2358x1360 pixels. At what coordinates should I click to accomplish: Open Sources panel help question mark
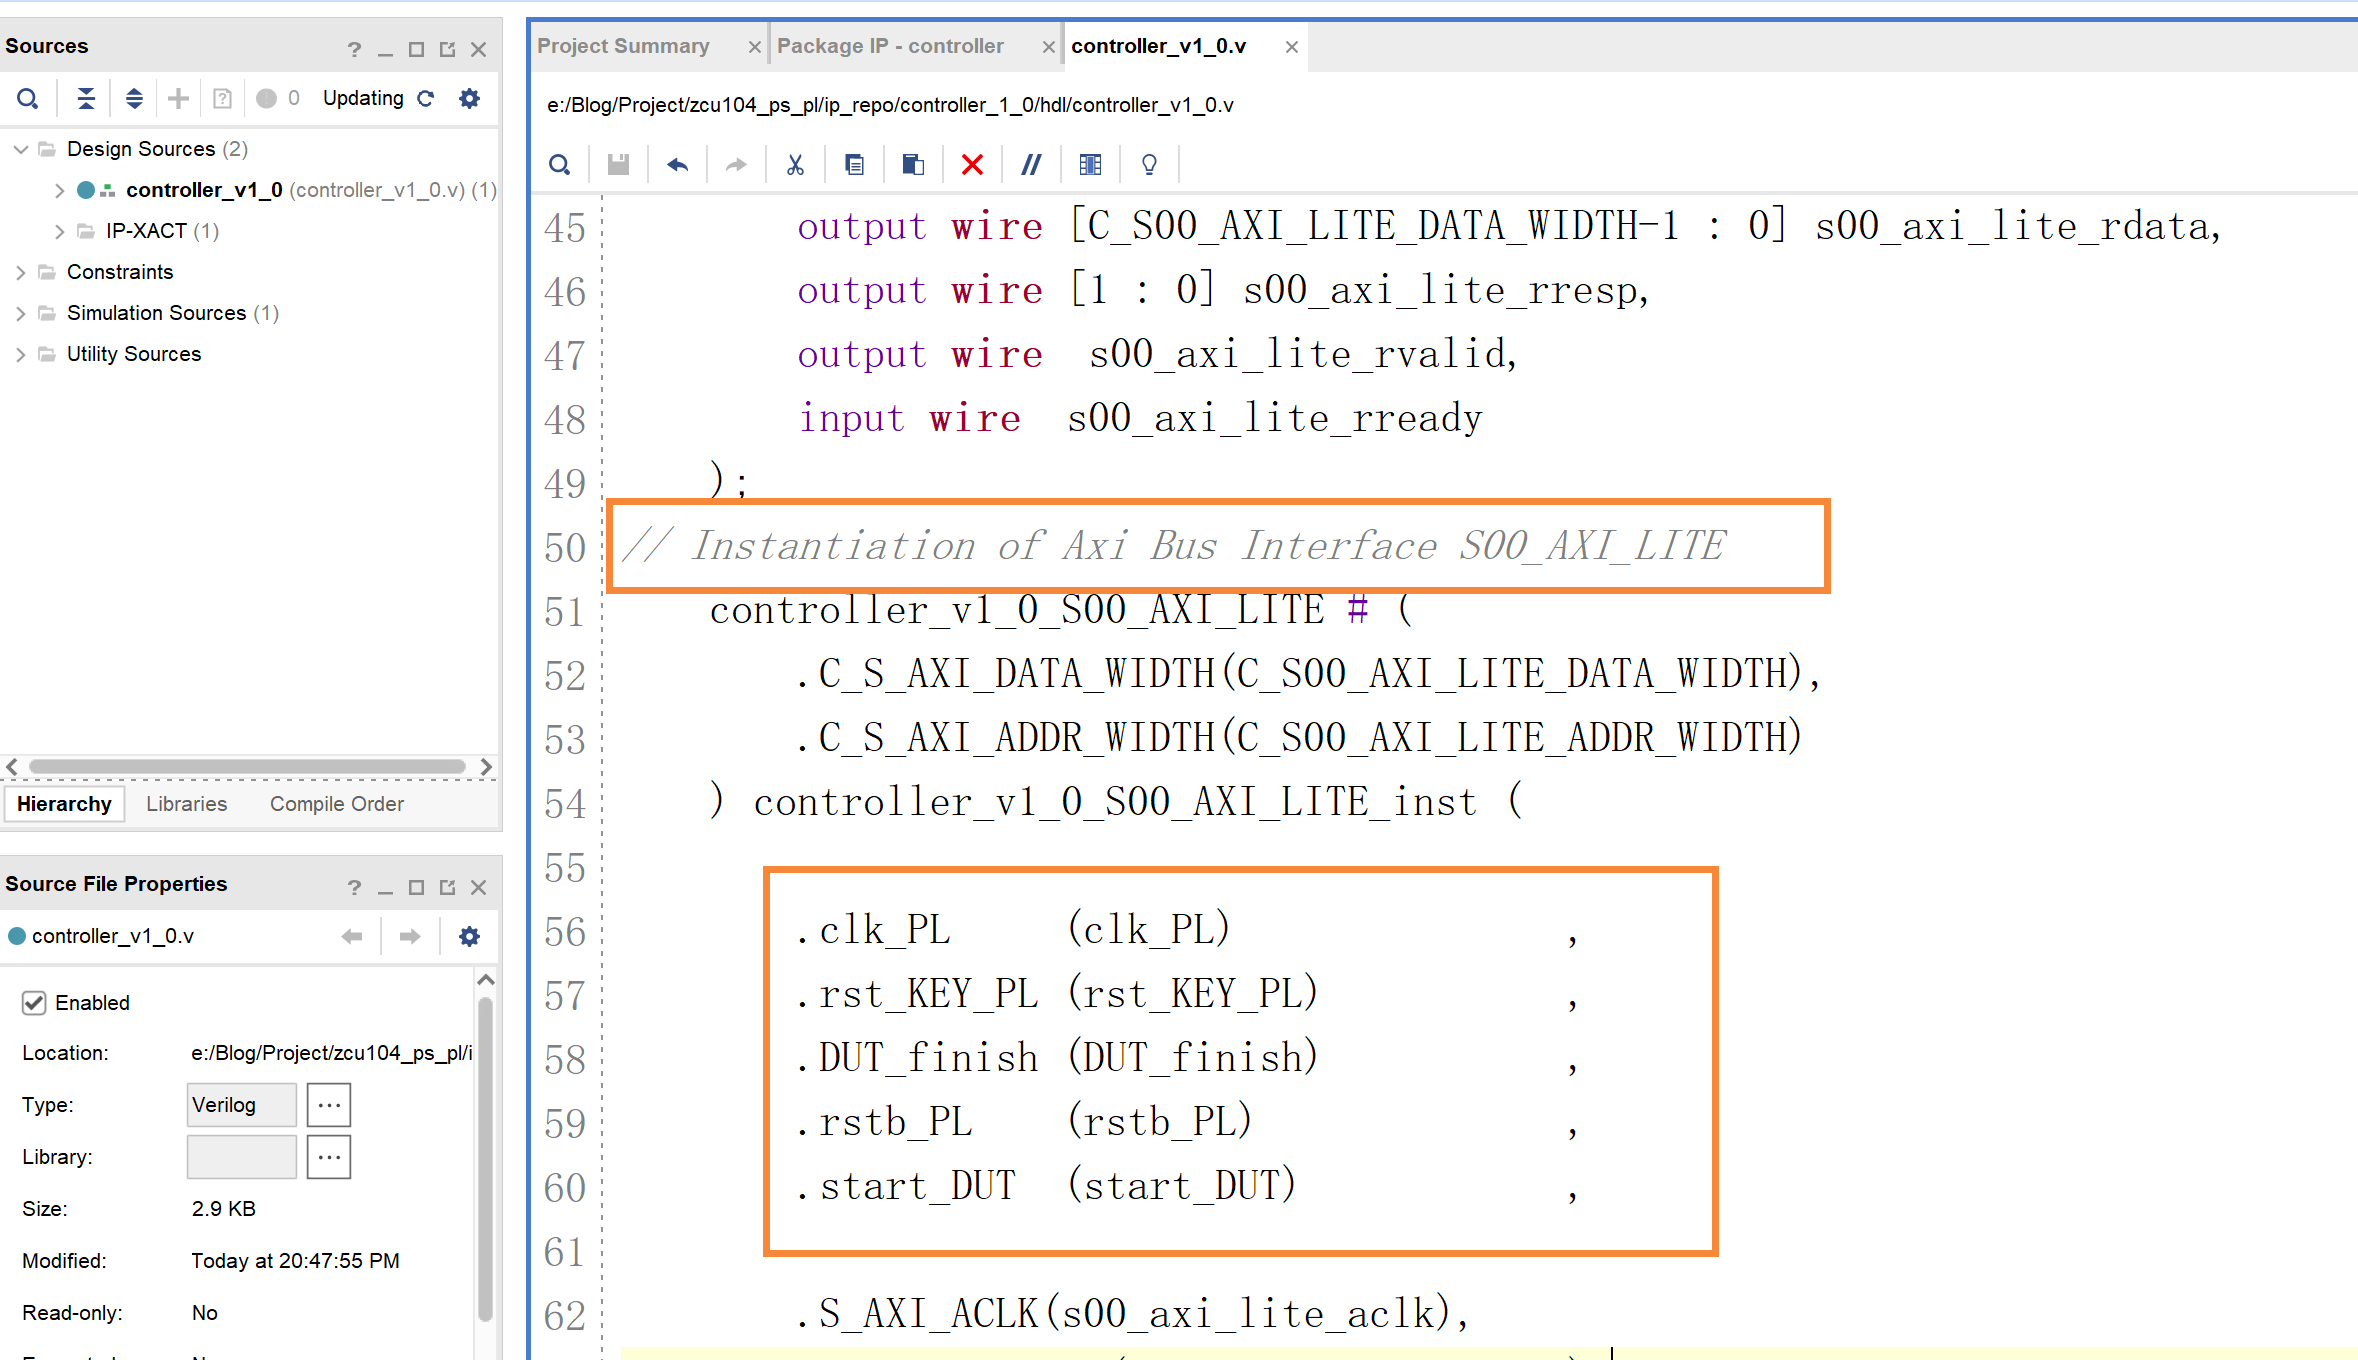coord(354,49)
